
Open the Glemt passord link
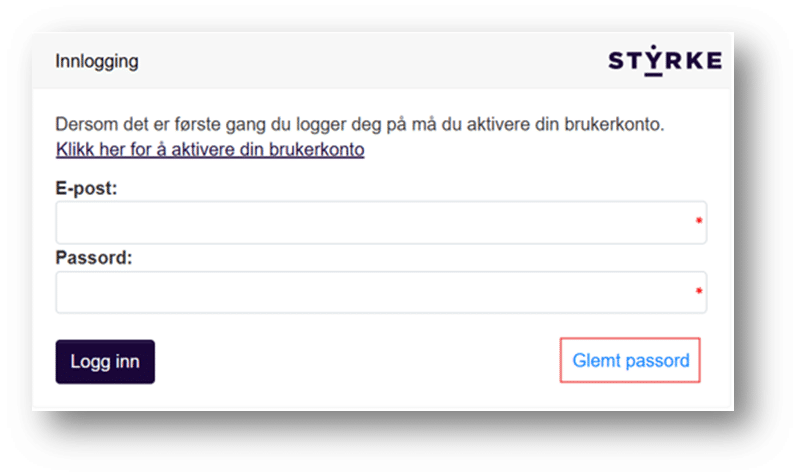click(x=630, y=360)
